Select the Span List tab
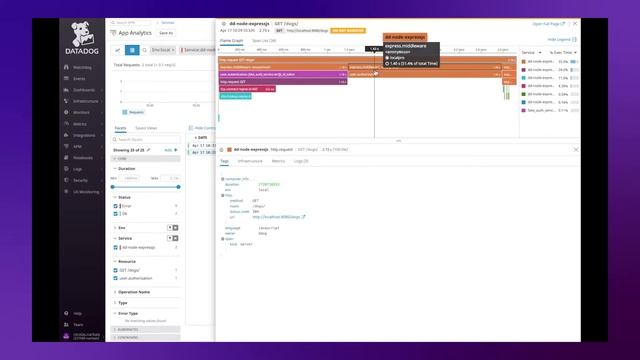Viewport: 640px width, 360px height. (264, 41)
